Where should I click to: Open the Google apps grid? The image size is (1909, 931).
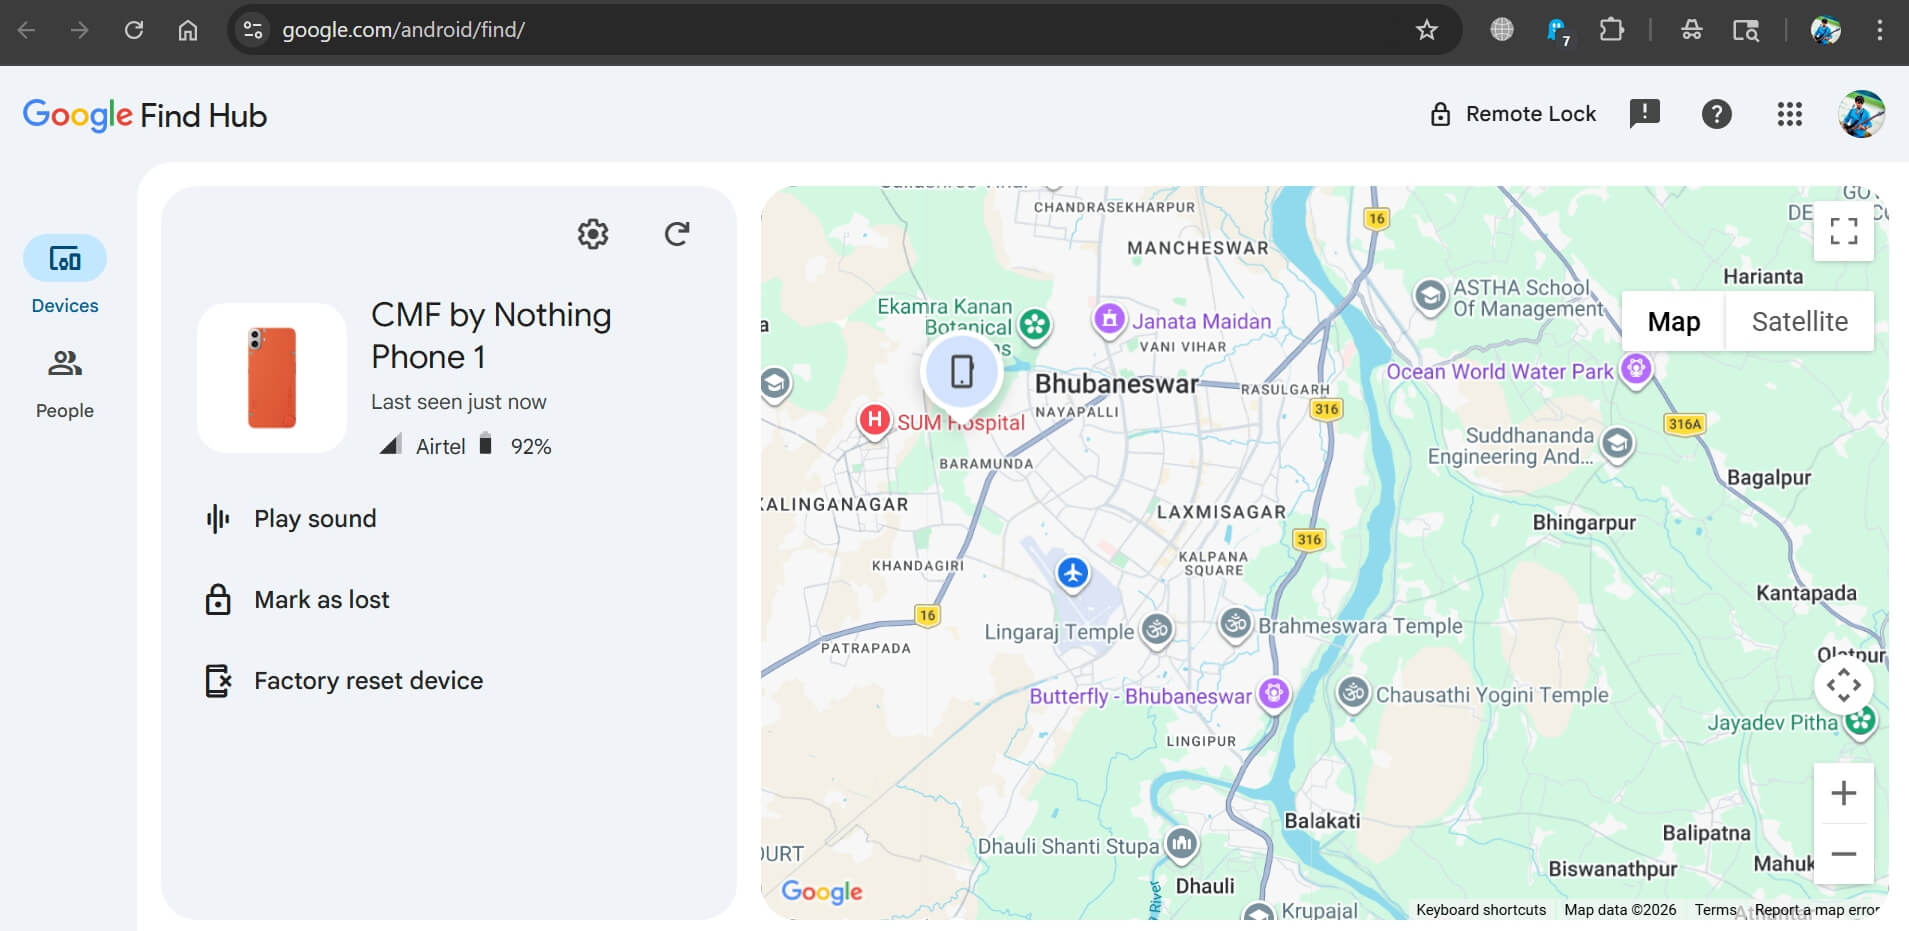coord(1790,114)
